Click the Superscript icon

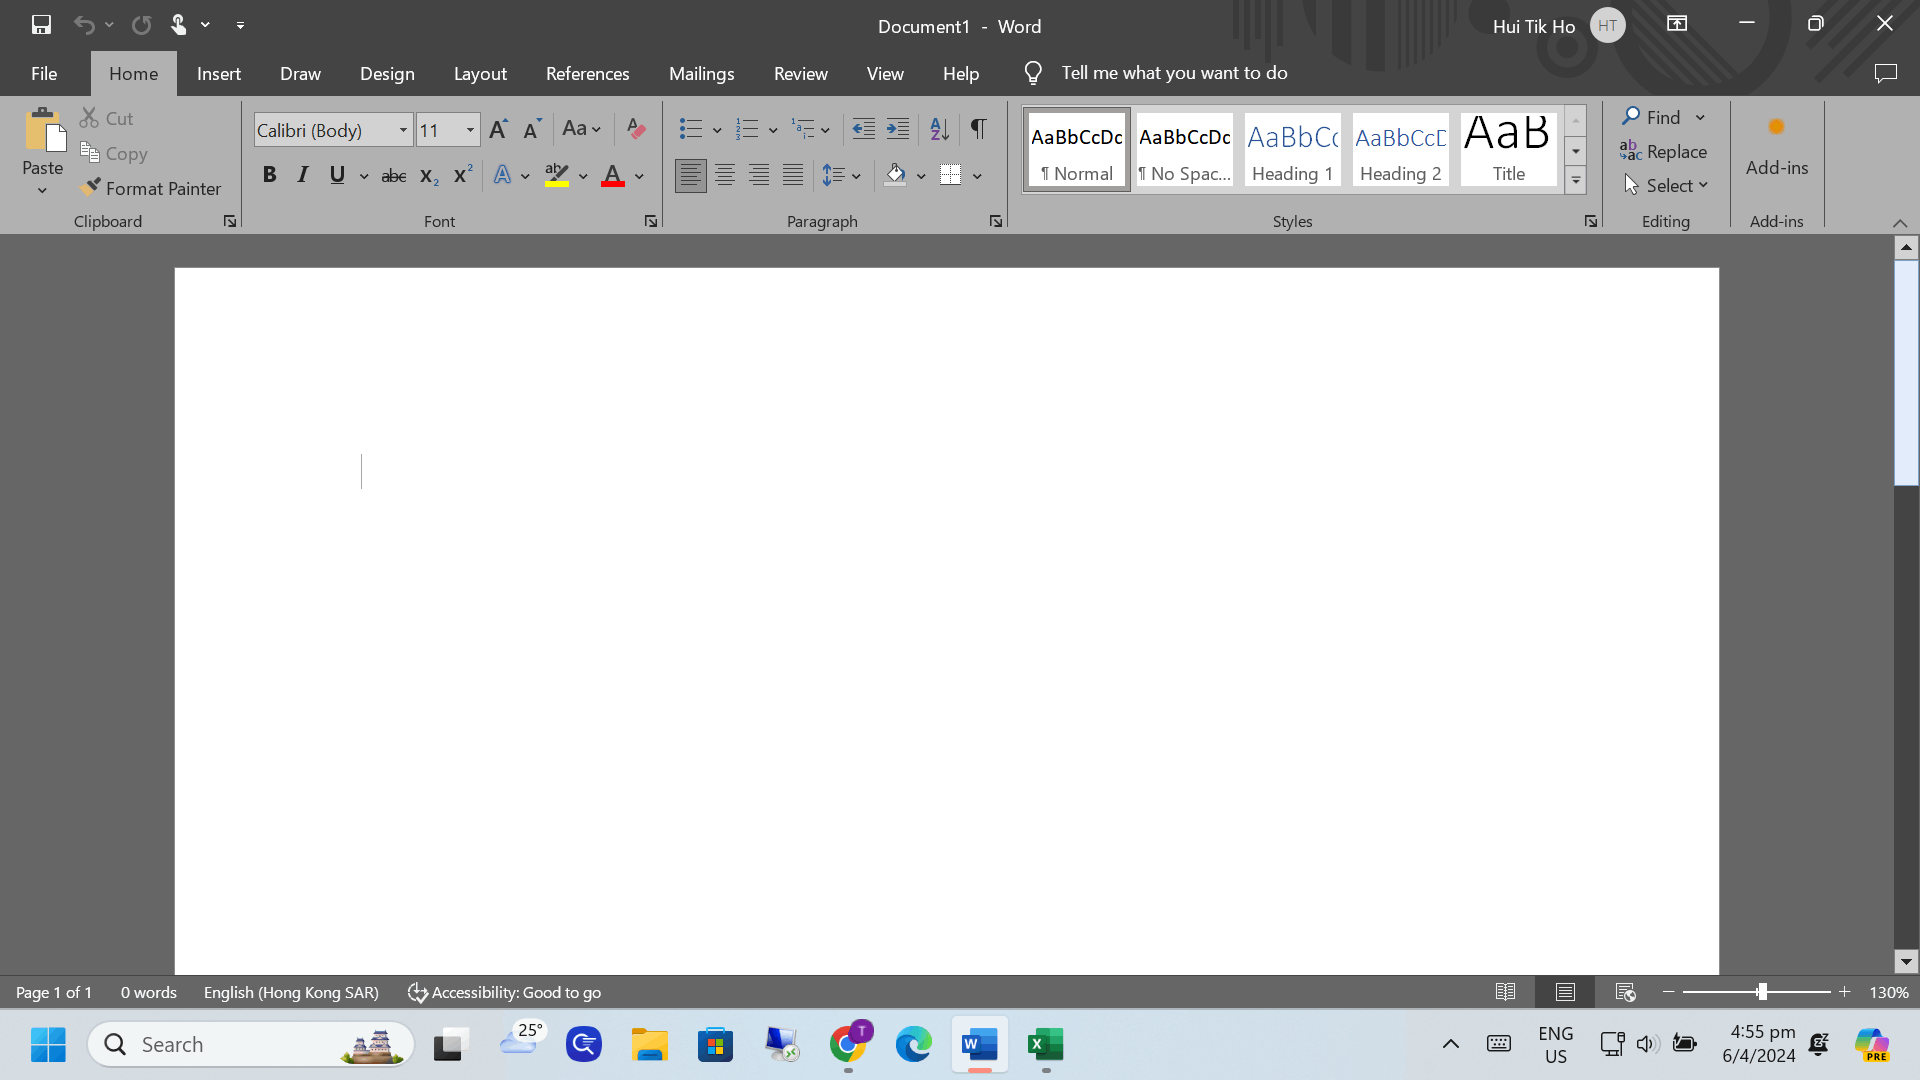[x=462, y=175]
